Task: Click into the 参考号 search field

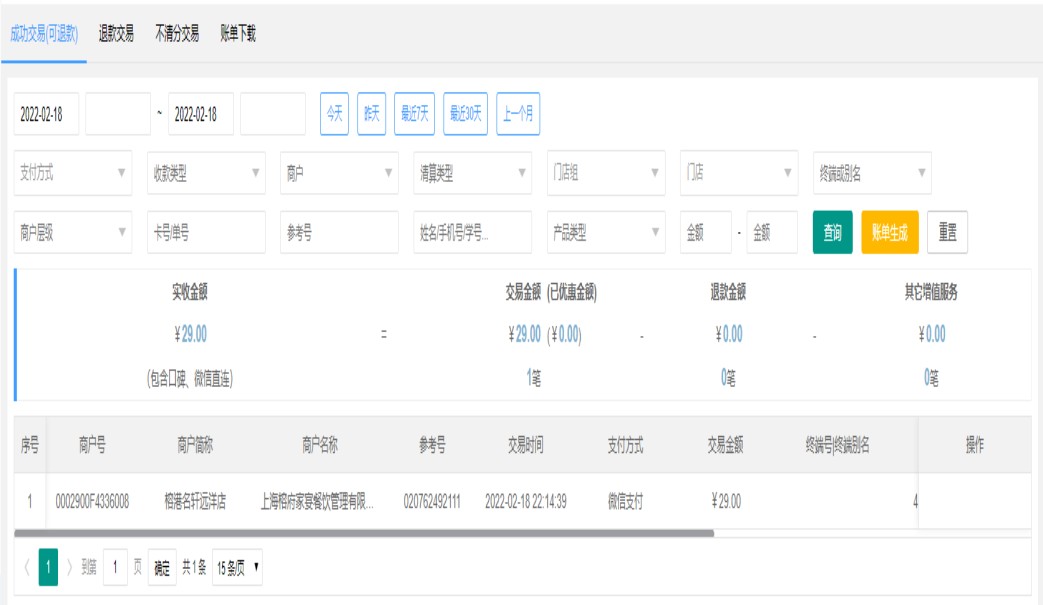Action: point(339,232)
